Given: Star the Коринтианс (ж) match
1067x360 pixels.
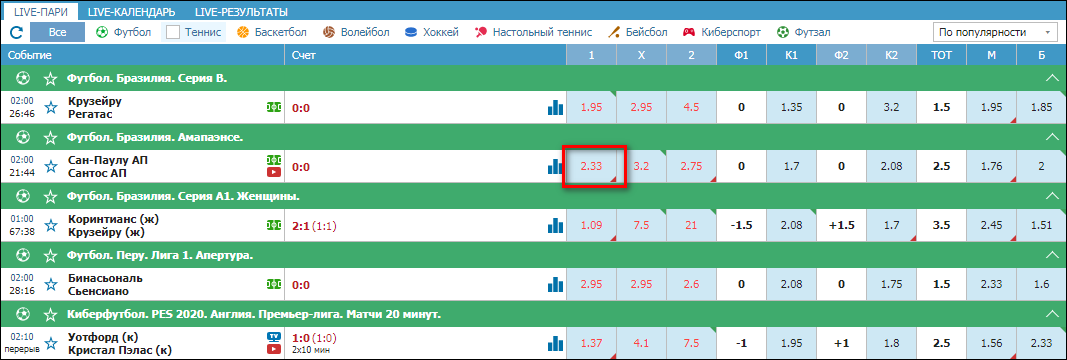Looking at the screenshot, I should 50,225.
